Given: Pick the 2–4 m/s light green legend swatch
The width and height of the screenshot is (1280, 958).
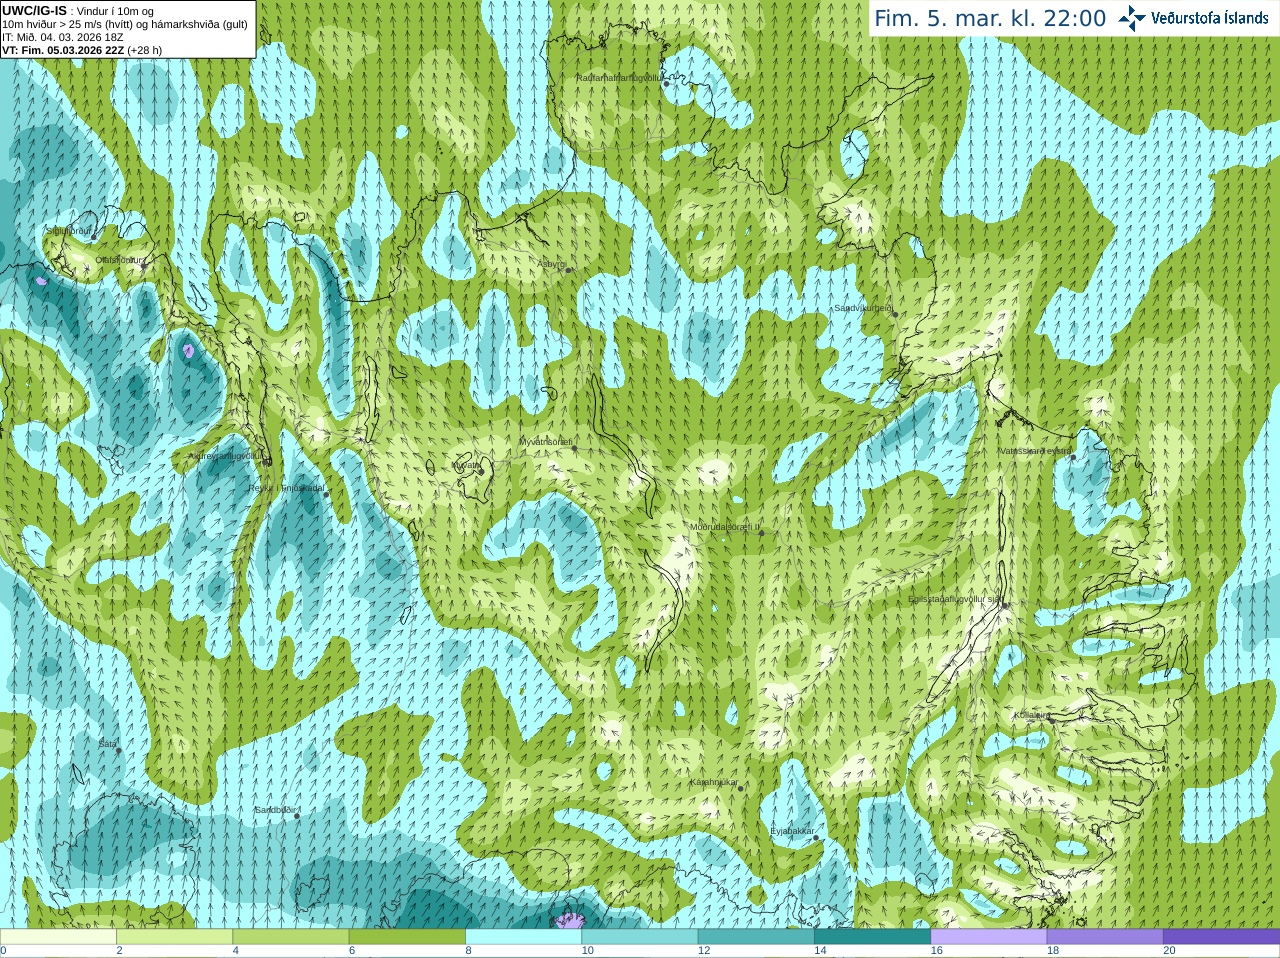Looking at the screenshot, I should pos(175,937).
